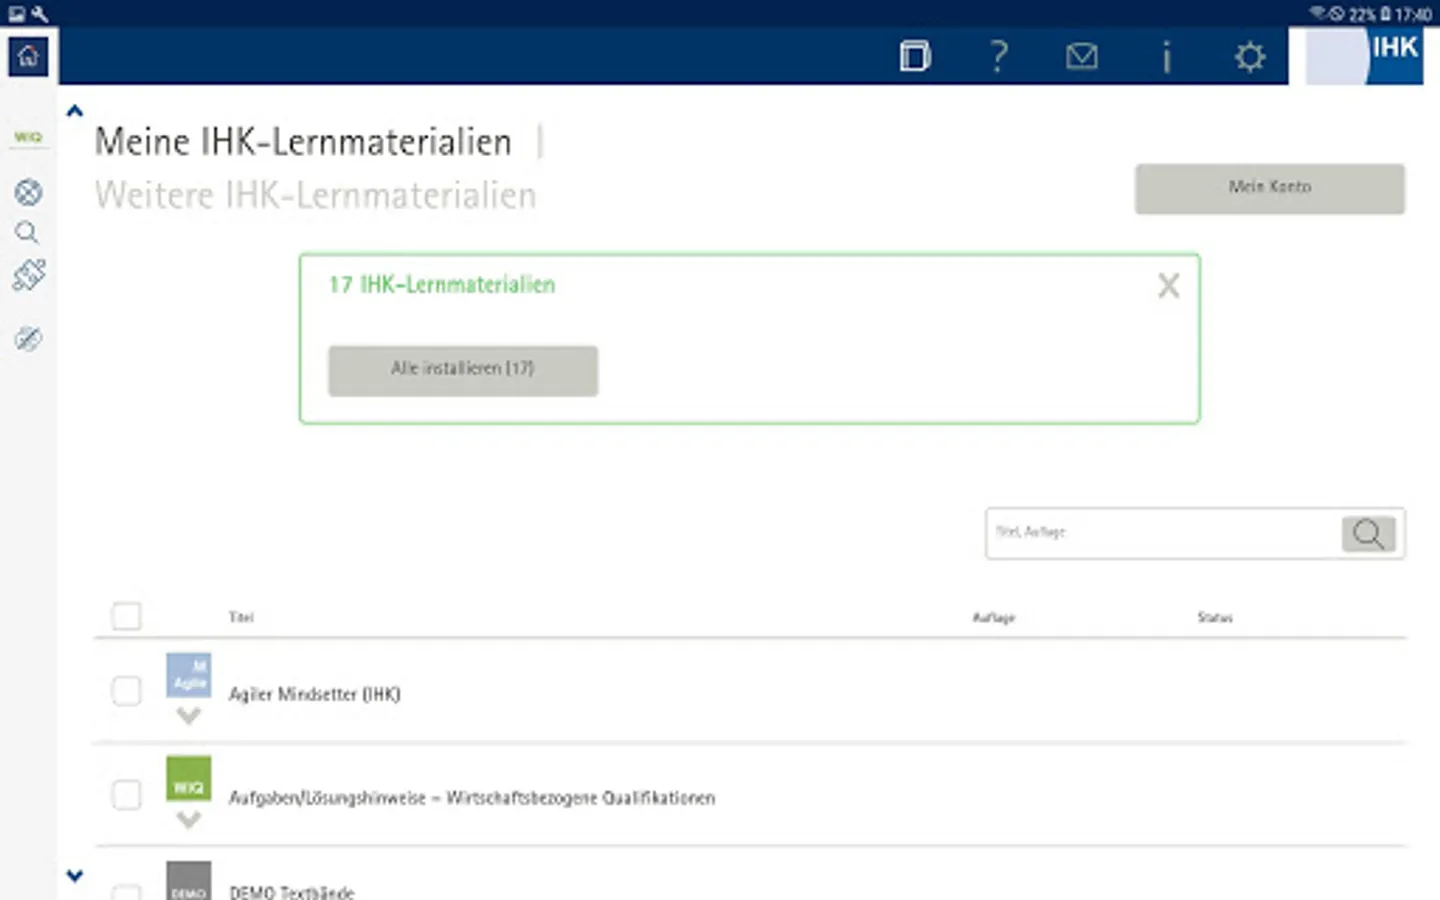Open the info icon in header
The width and height of the screenshot is (1440, 900).
[1166, 57]
